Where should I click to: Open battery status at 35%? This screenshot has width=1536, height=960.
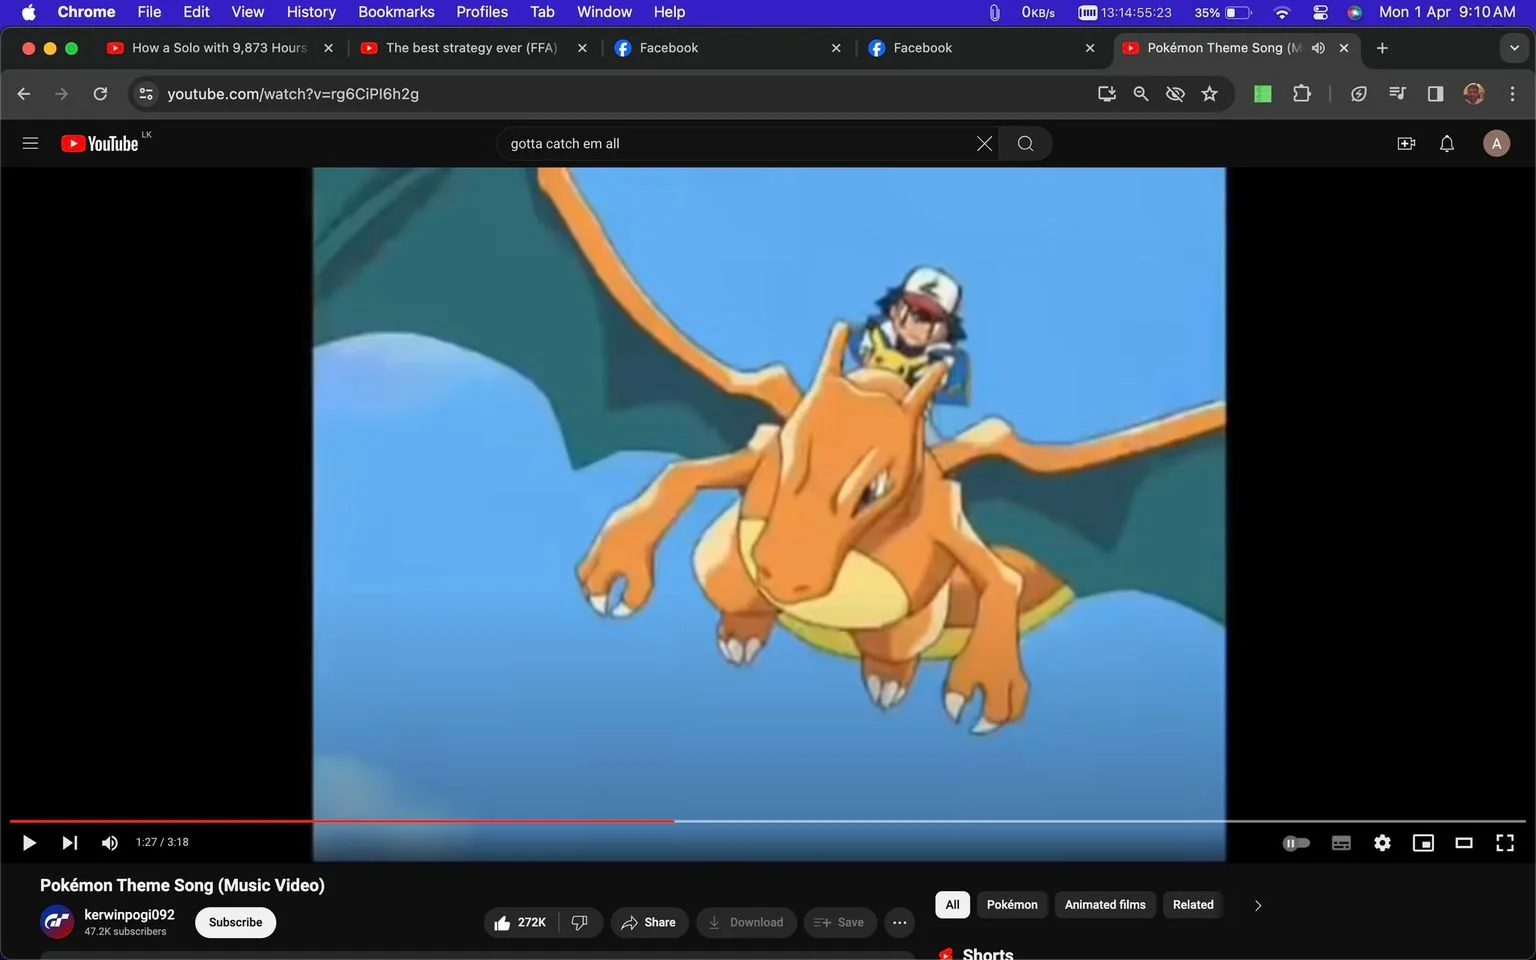pyautogui.click(x=1223, y=12)
